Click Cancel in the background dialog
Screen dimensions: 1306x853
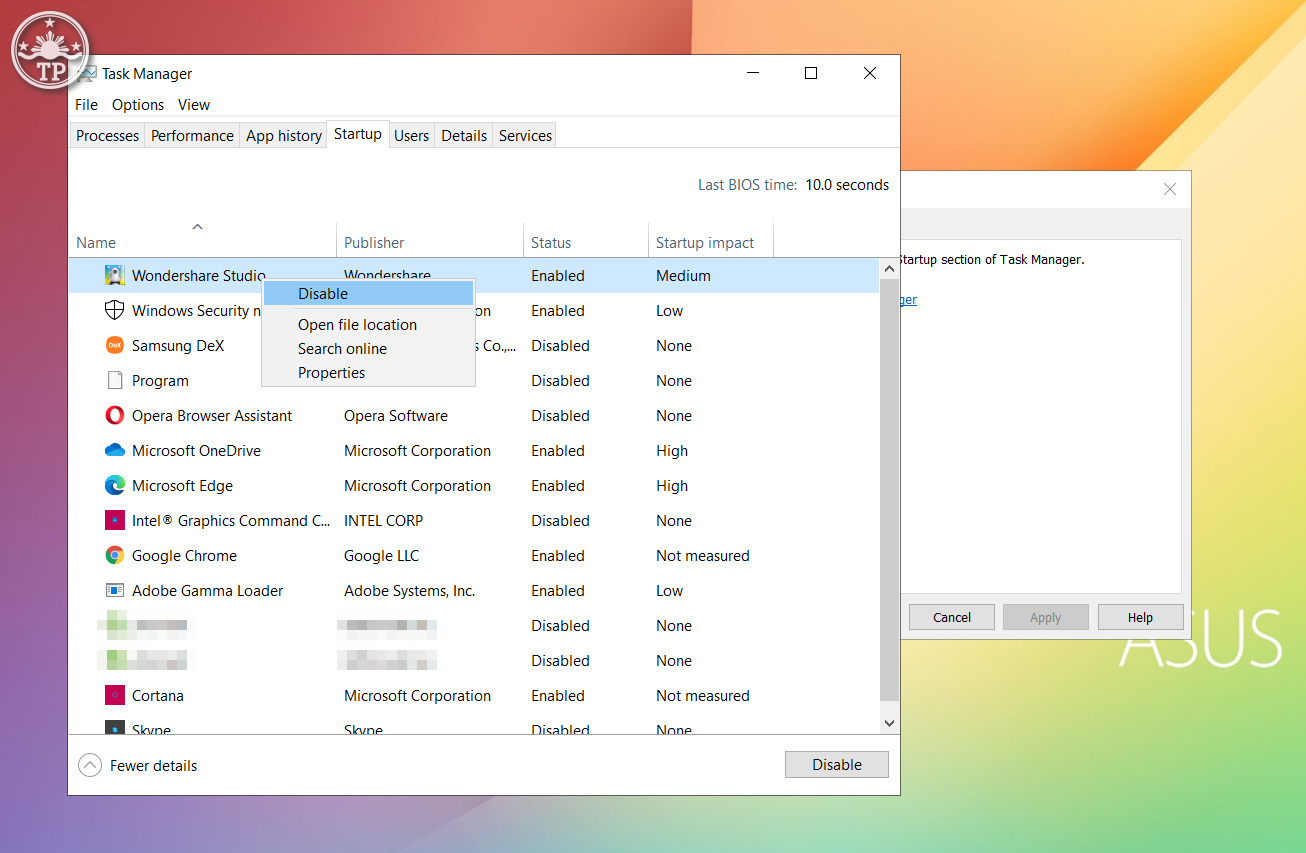(x=952, y=617)
